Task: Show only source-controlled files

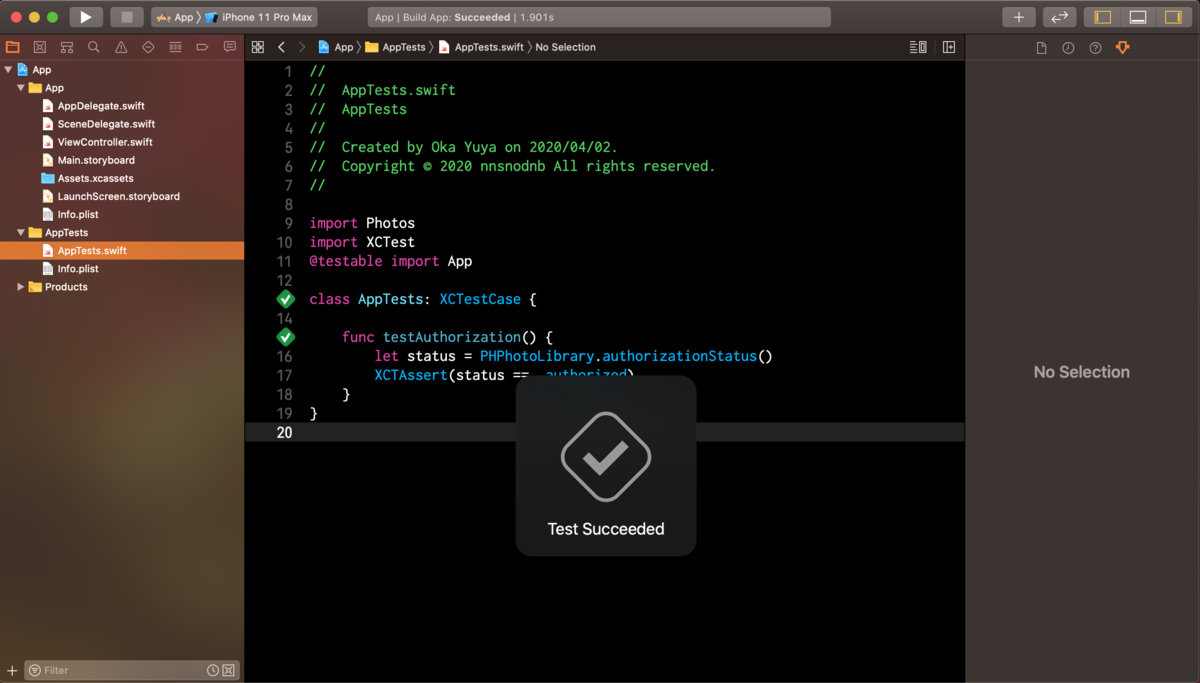Action: point(228,670)
